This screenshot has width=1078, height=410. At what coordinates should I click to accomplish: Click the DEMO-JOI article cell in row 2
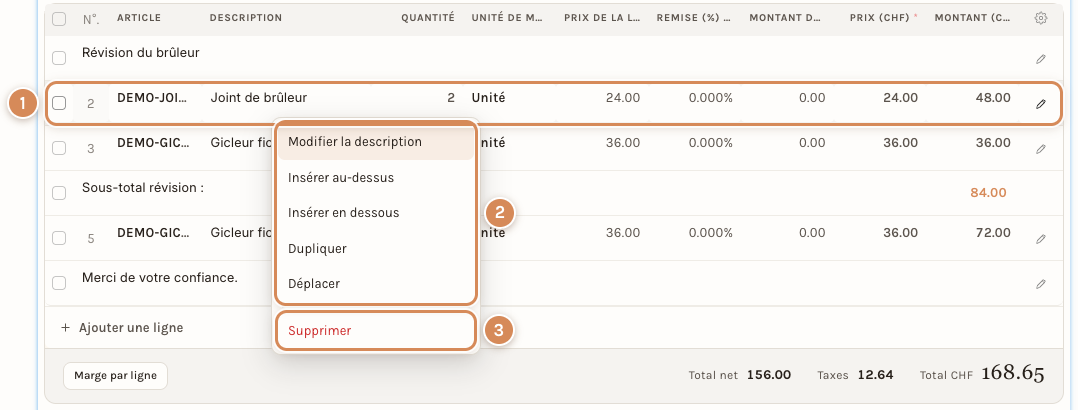click(x=152, y=98)
